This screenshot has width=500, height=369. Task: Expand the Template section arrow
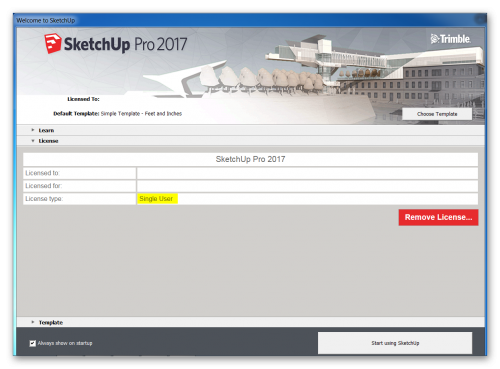tap(33, 322)
